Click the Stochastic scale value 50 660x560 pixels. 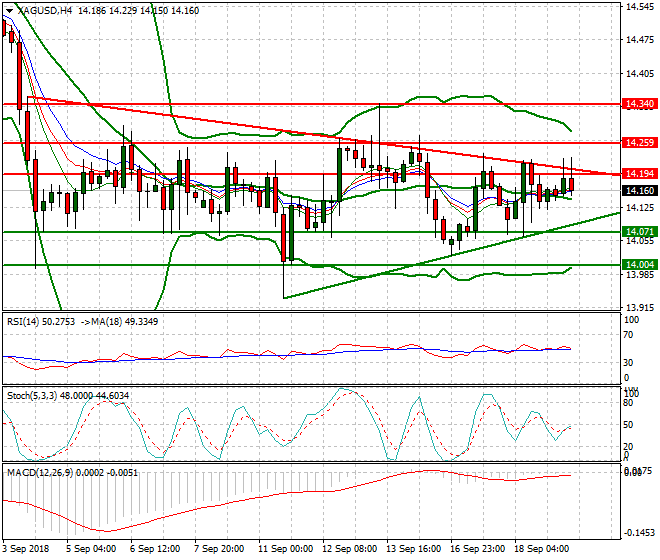(x=628, y=424)
